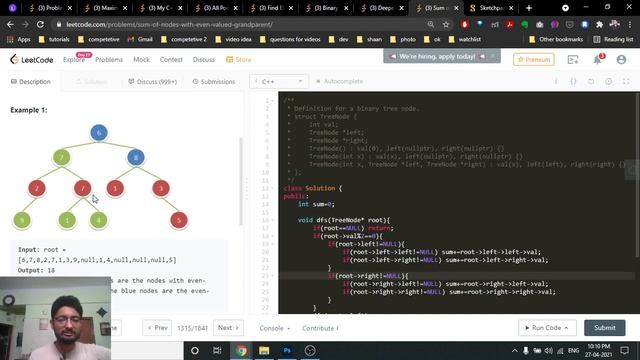The image size is (640, 360).
Task: Open a new browser tab
Action: [x=529, y=8]
